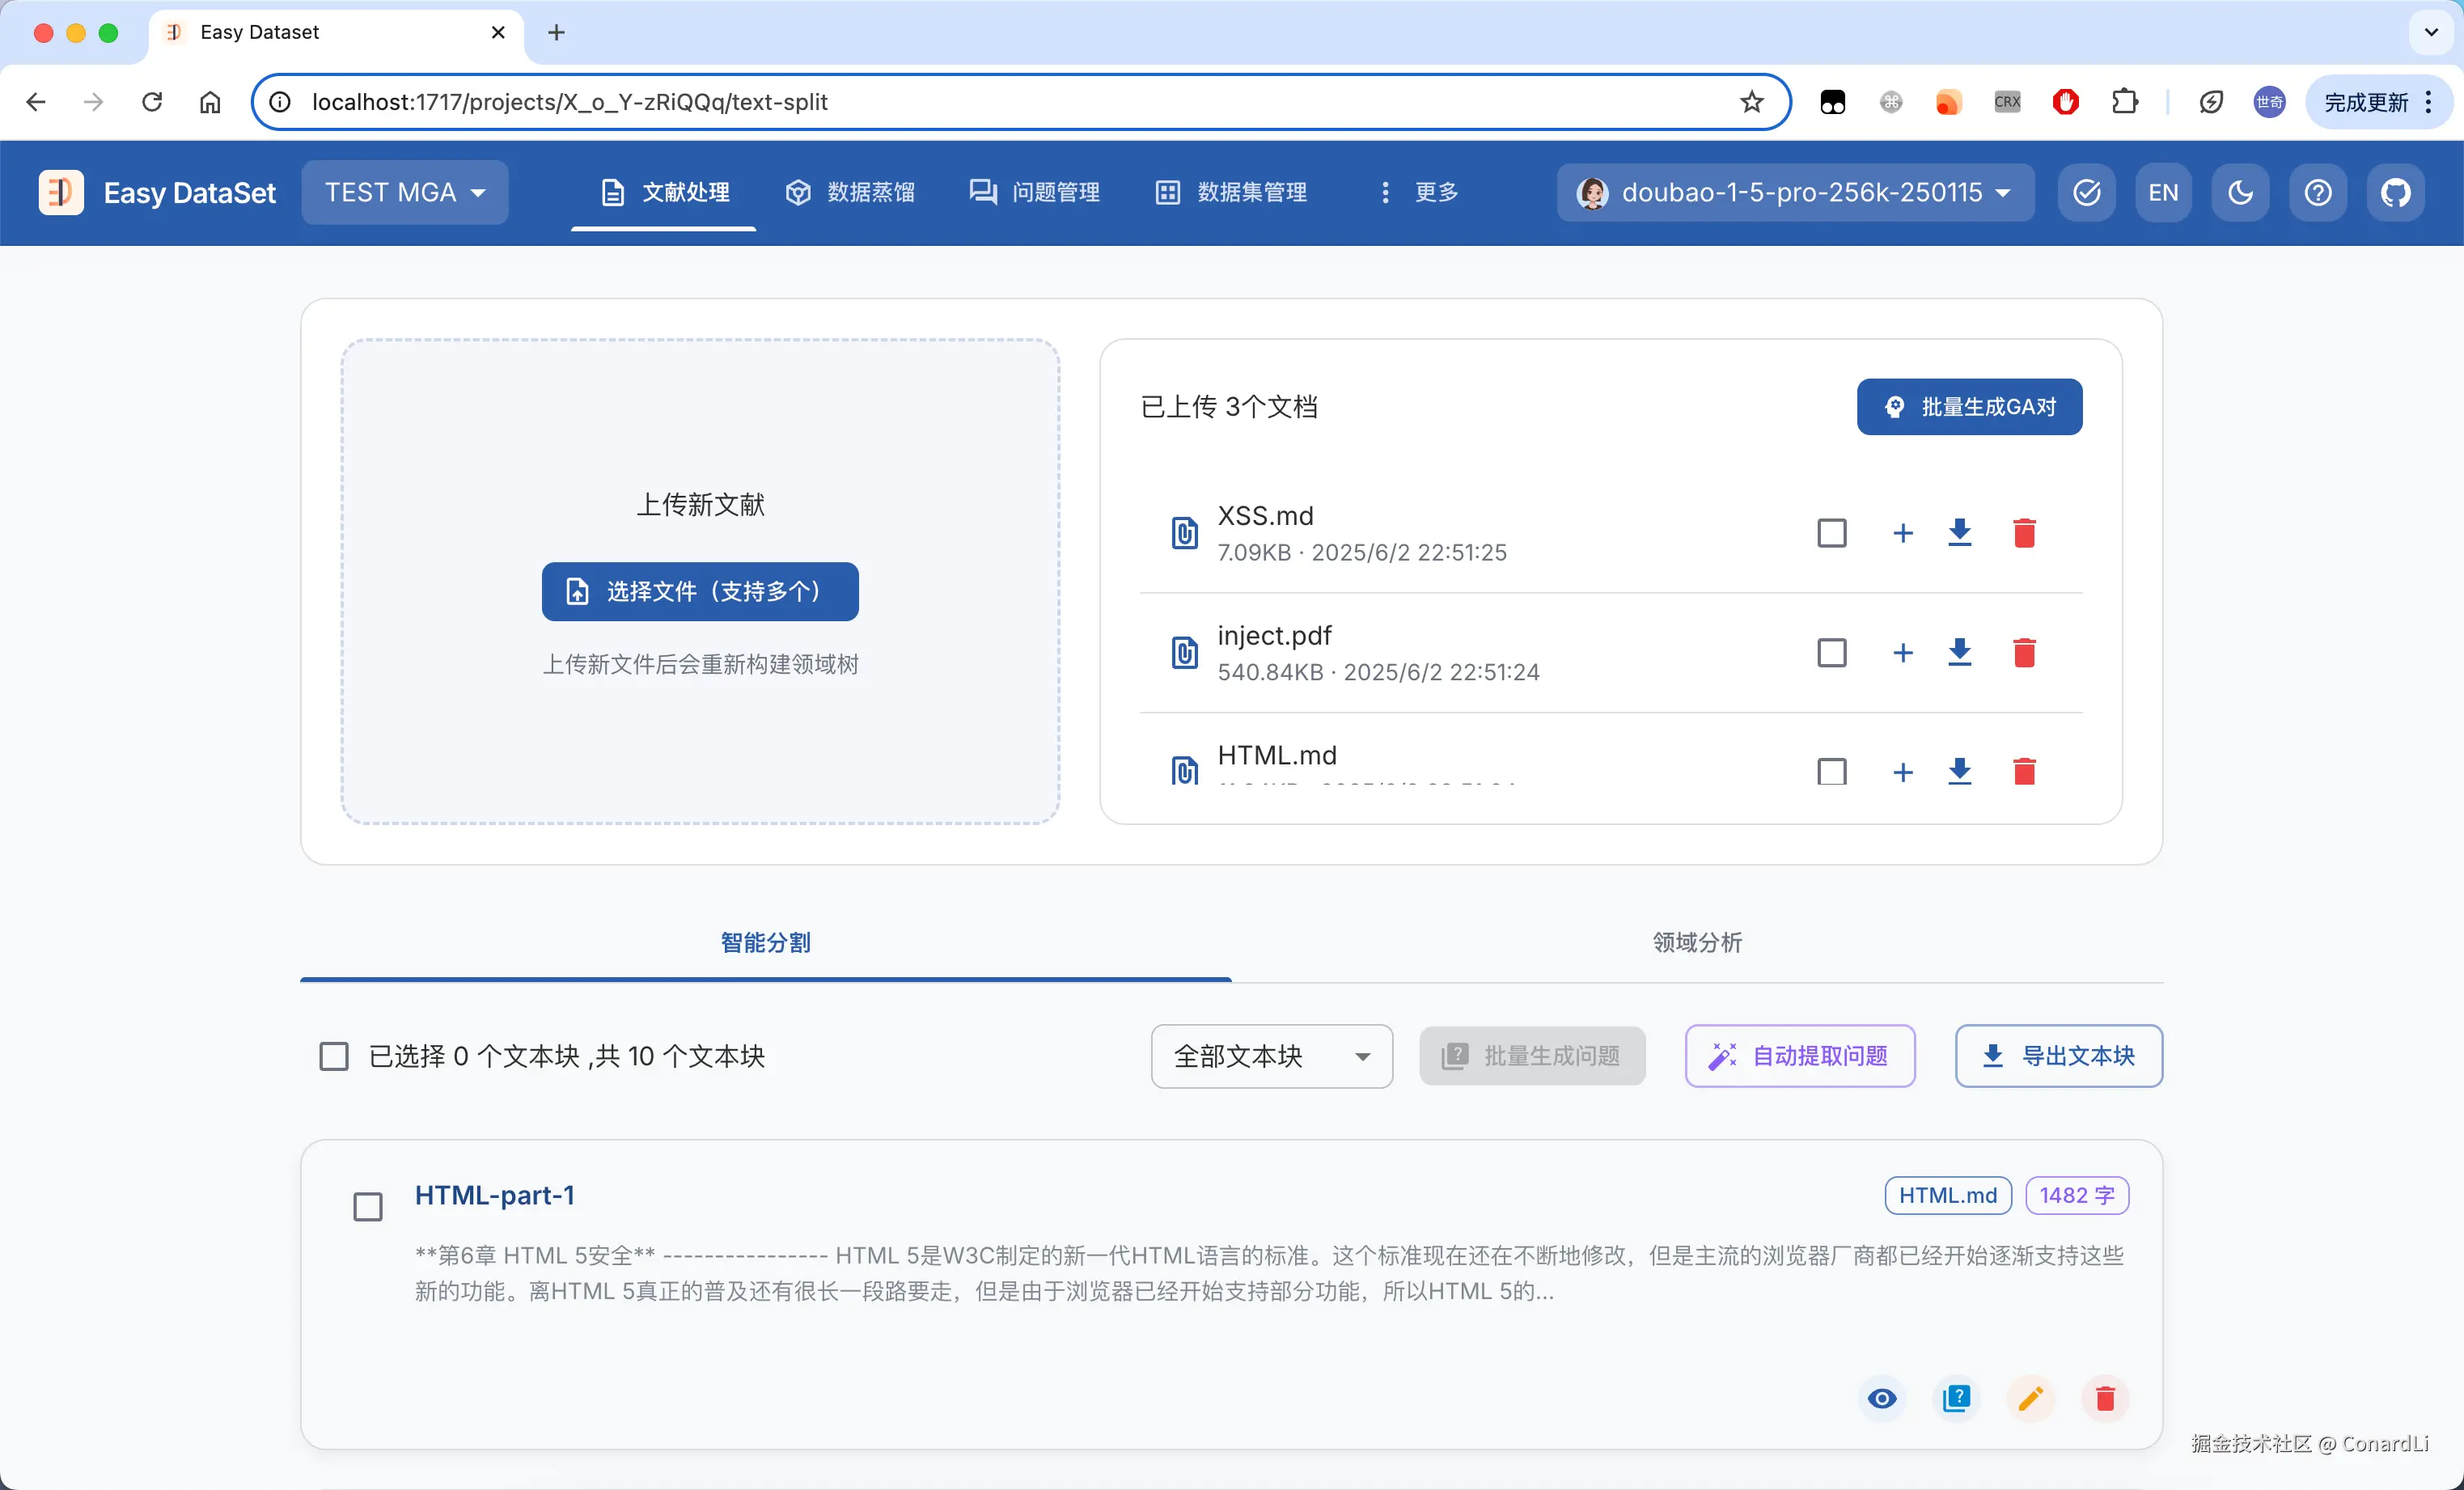This screenshot has width=2464, height=1490.
Task: Generate questions for HTML-part-1 chunk
Action: (1956, 1398)
